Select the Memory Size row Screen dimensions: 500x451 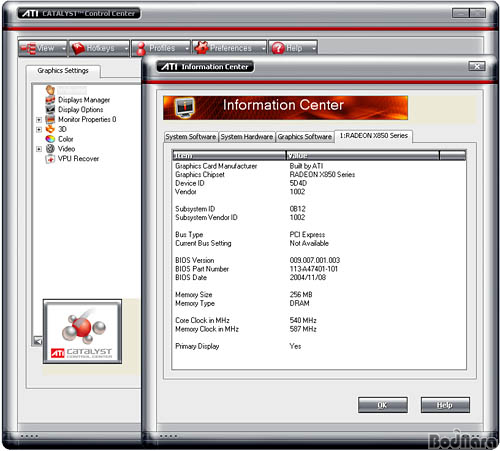point(319,294)
